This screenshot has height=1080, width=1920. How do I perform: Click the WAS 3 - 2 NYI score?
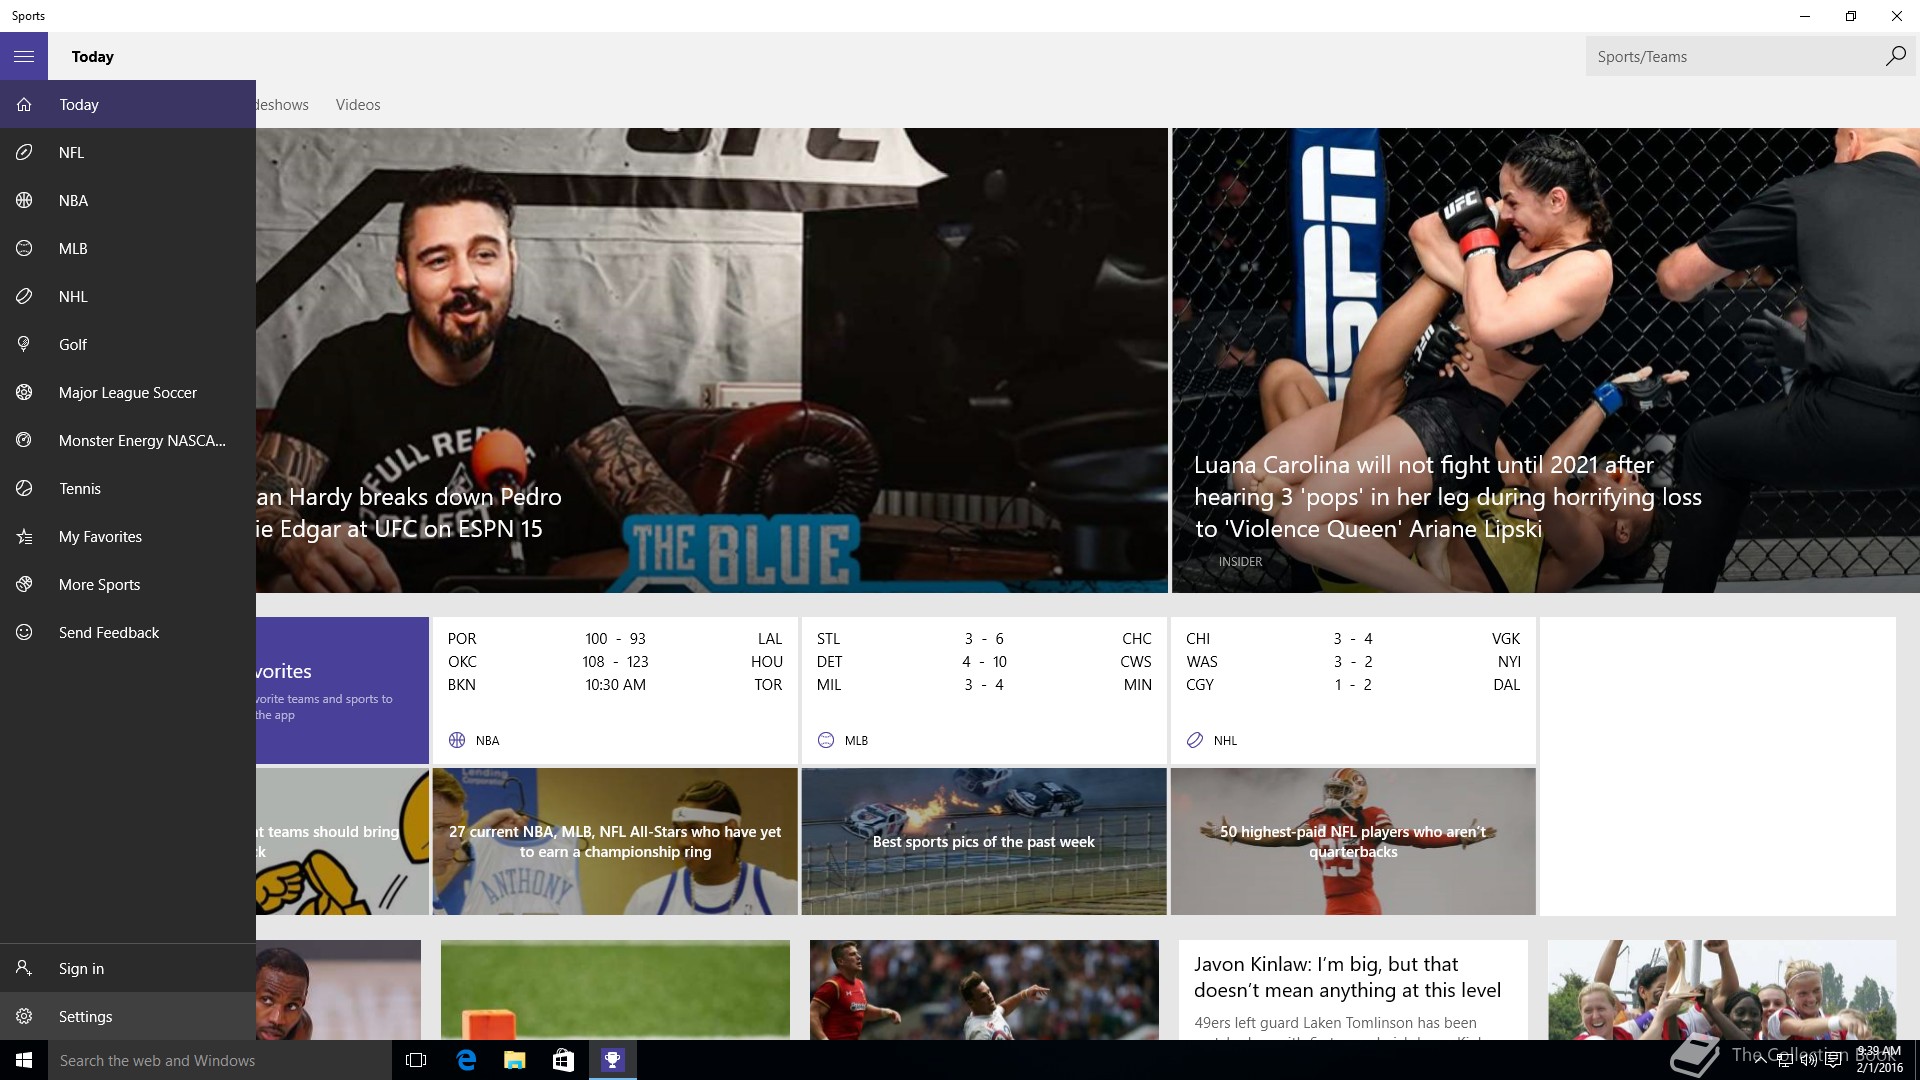click(1353, 661)
